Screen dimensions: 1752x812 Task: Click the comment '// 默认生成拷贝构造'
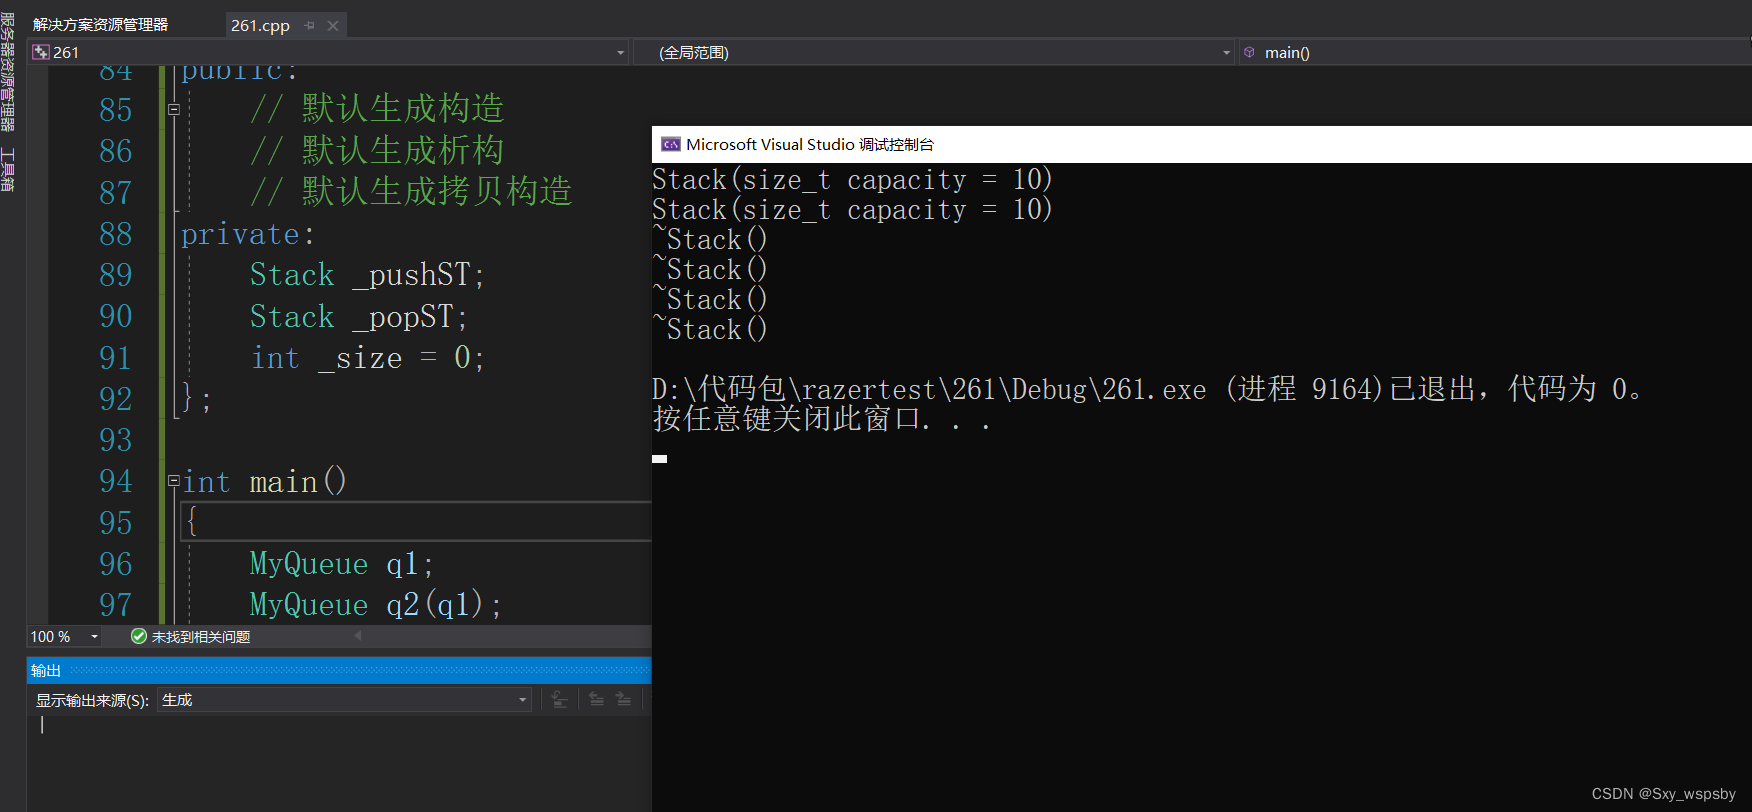point(411,191)
